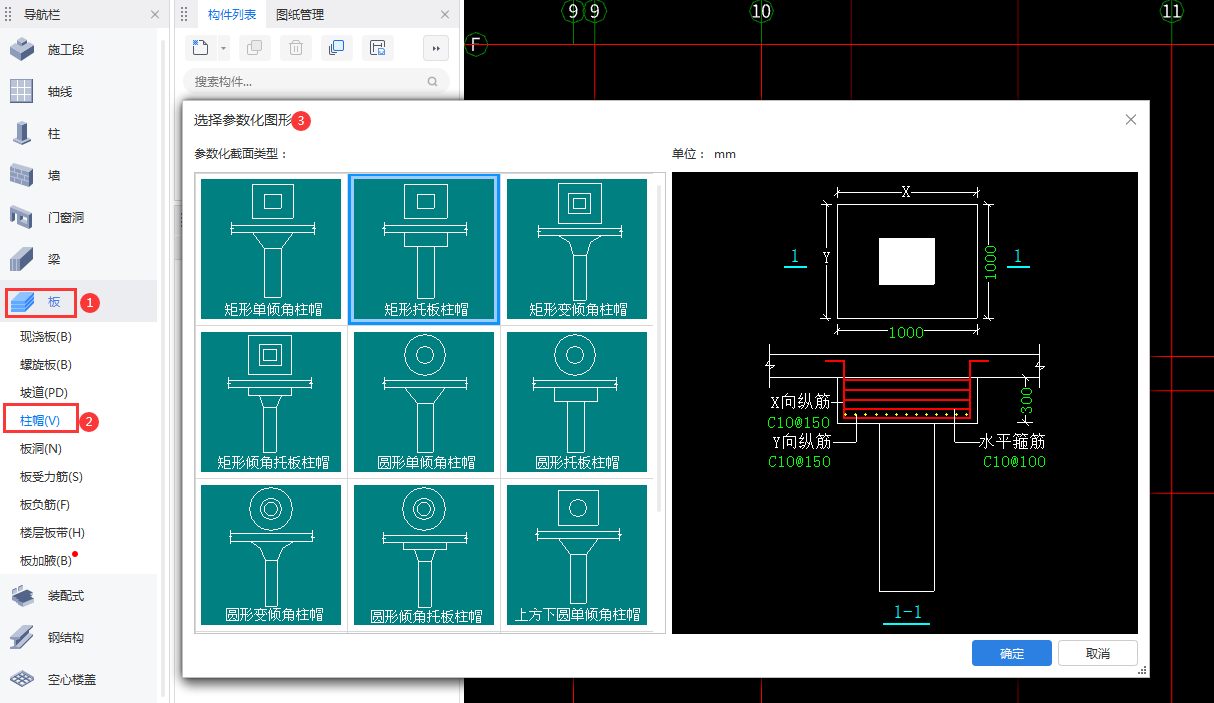
Task: Open the new component dropdown arrow
Action: 223,48
